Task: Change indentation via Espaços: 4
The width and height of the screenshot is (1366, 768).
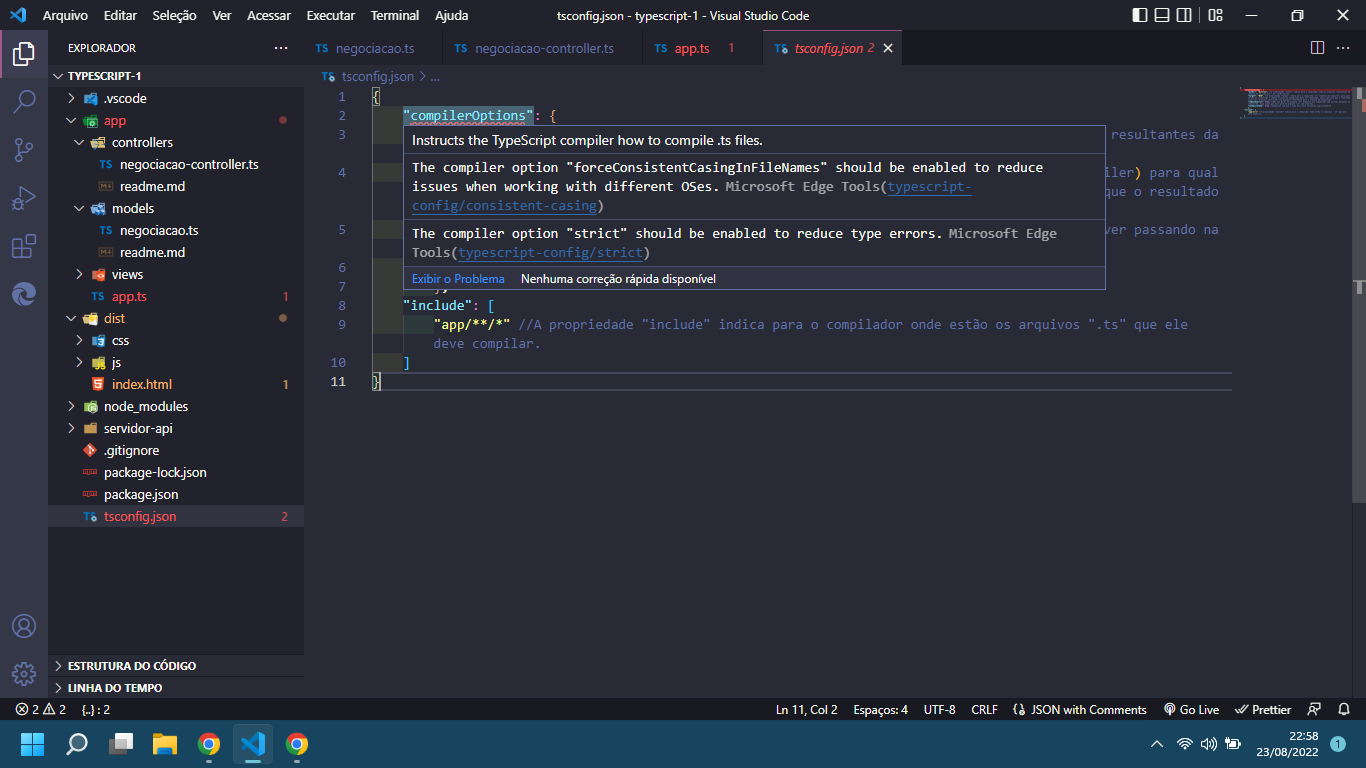Action: (880, 709)
